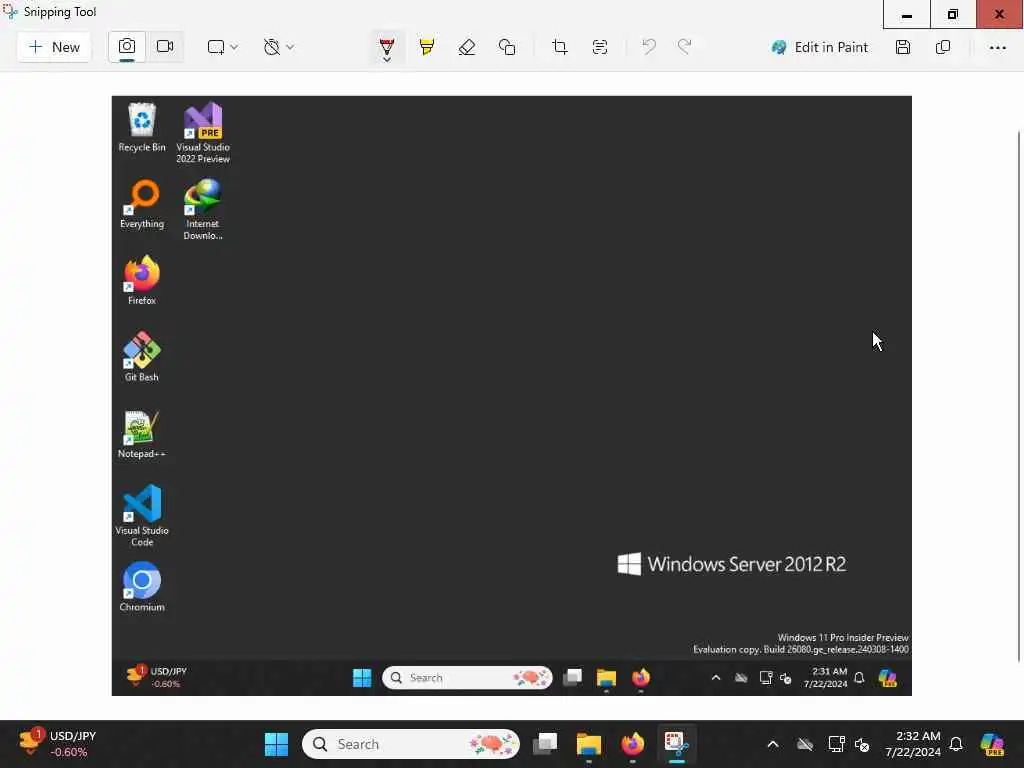Open Start on the live Windows taskbar
This screenshot has width=1024, height=768.
(276, 744)
